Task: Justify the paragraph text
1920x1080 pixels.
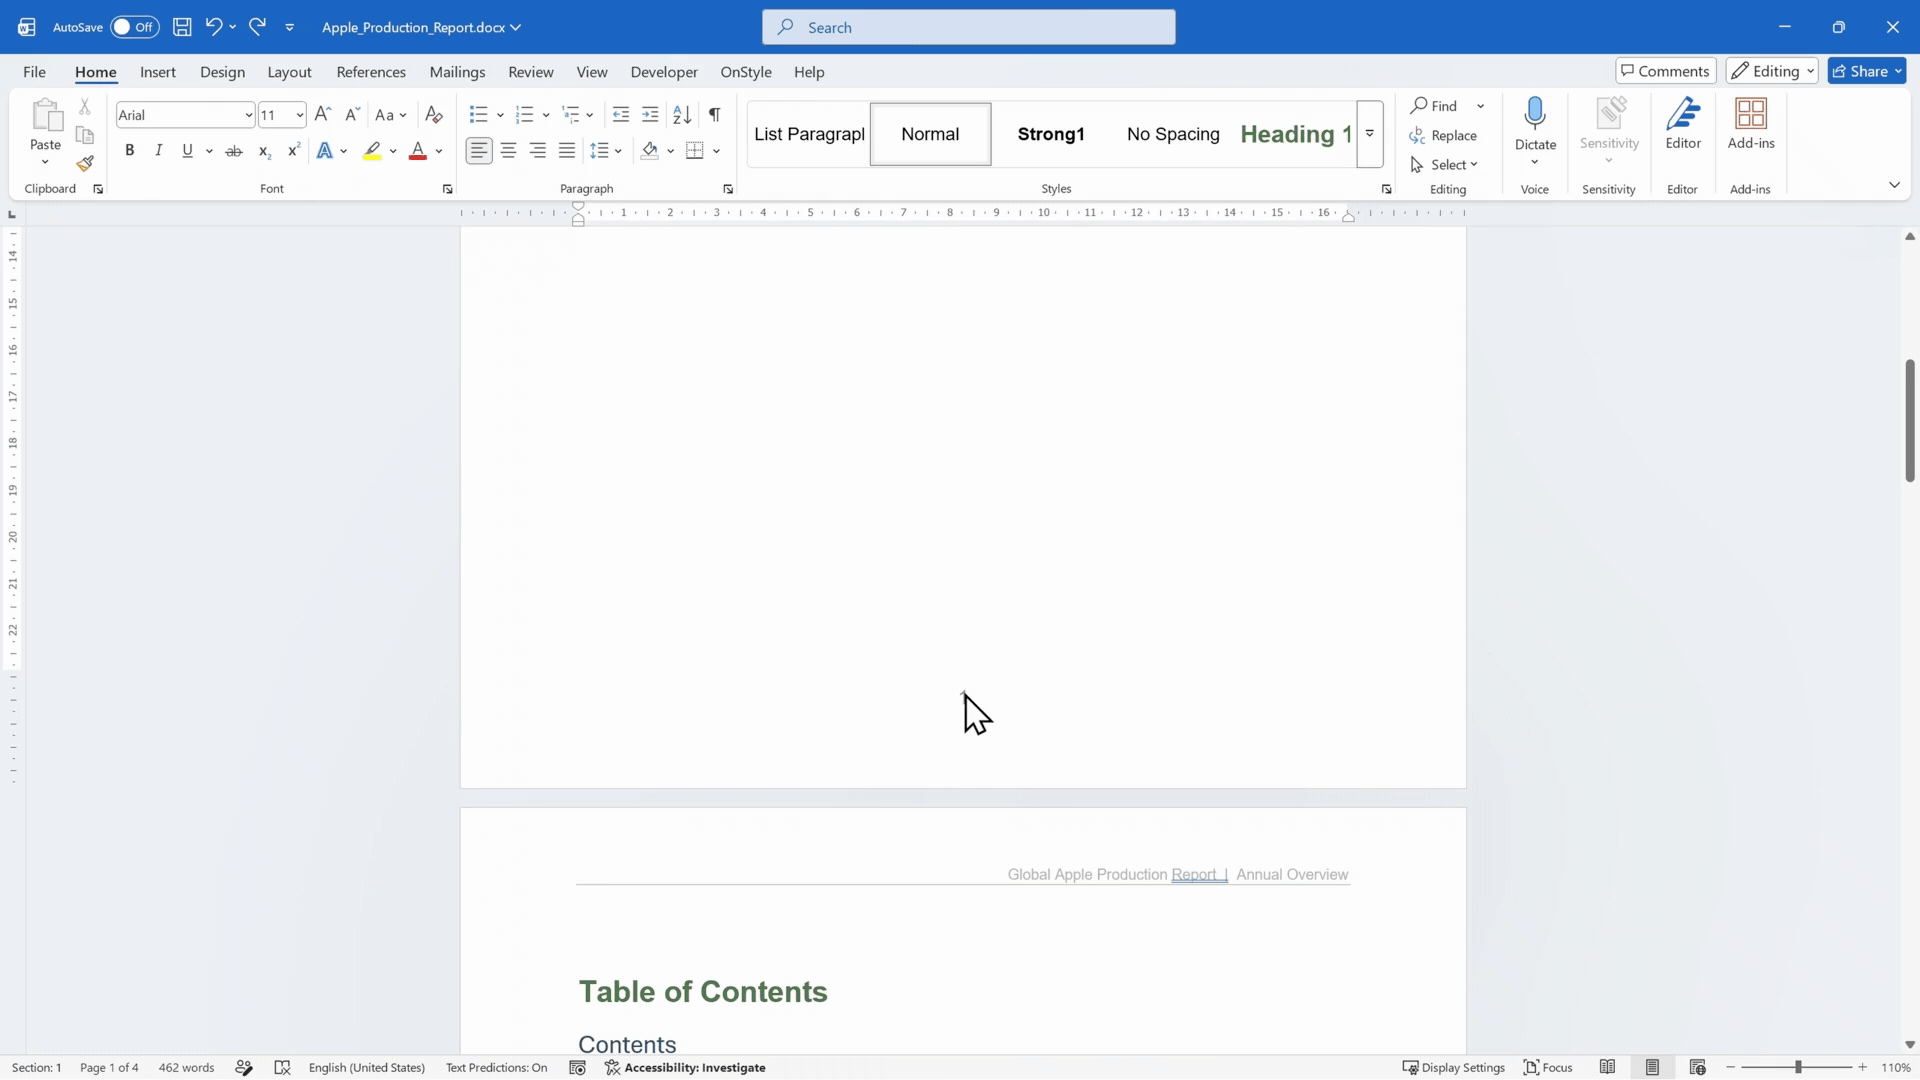Action: [567, 151]
